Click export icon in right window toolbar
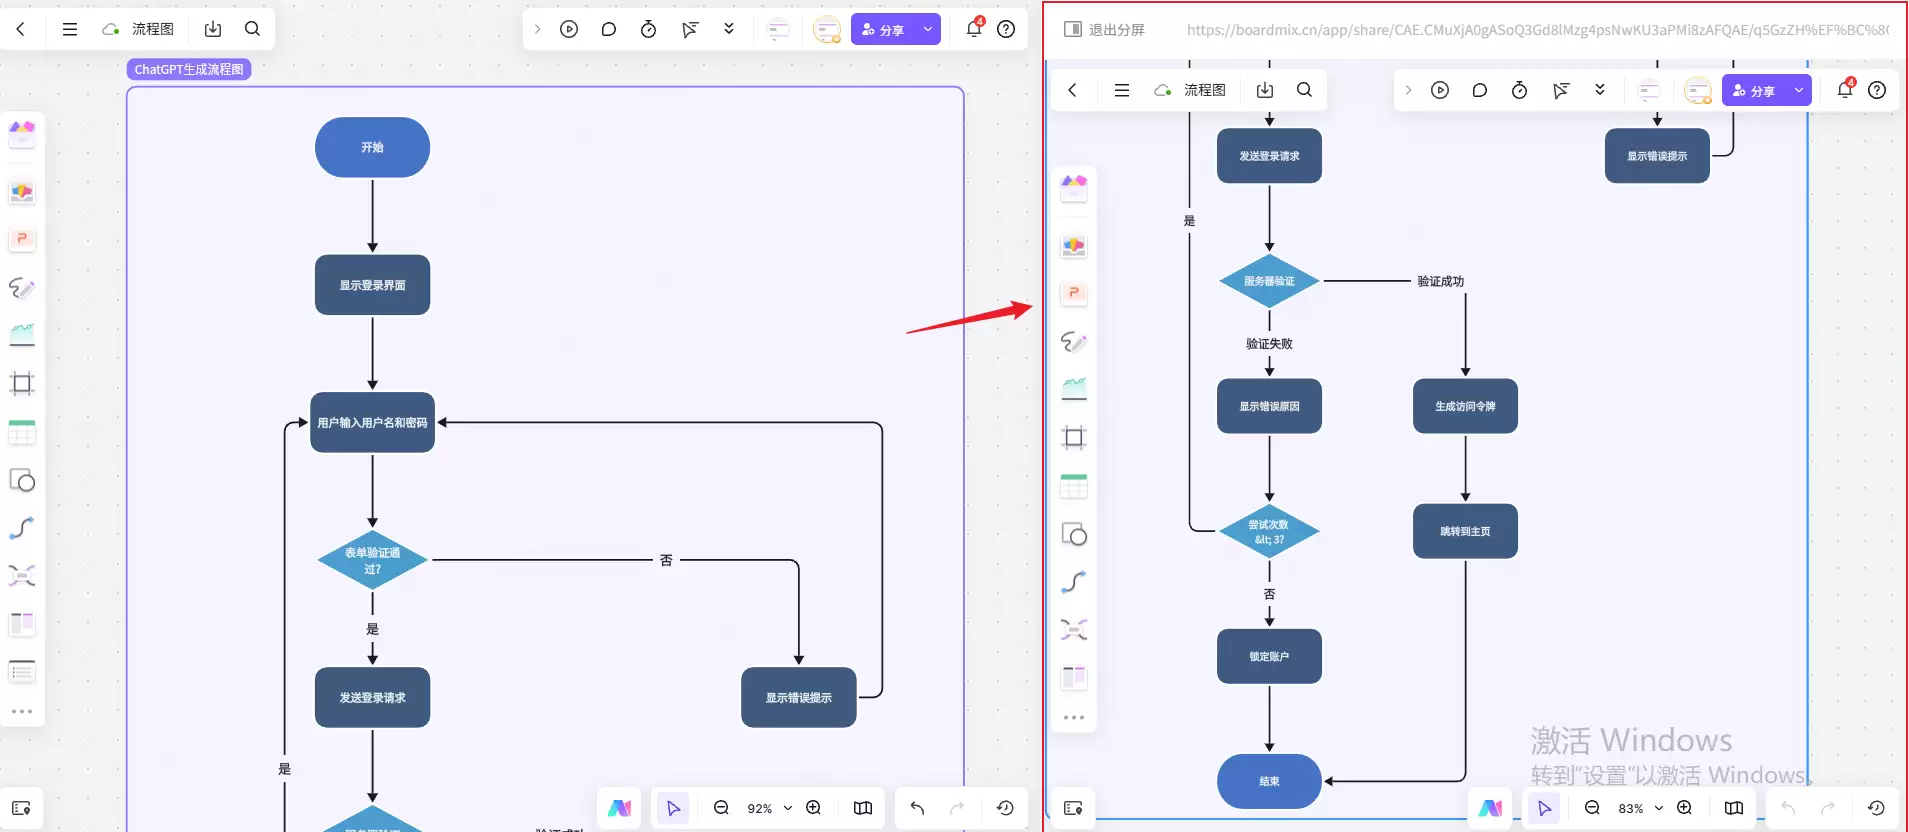 pos(1265,90)
